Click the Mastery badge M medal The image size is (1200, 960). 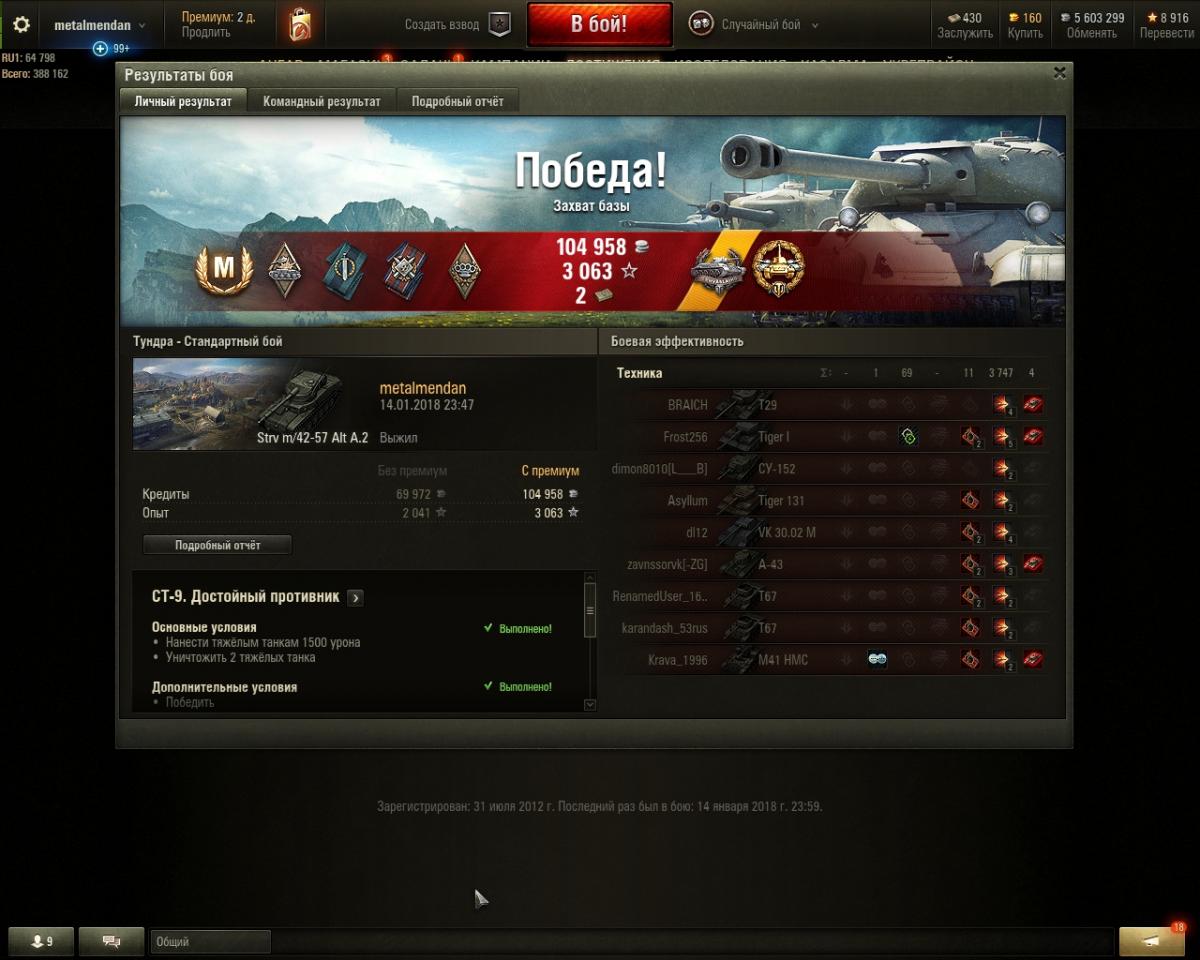coord(223,269)
